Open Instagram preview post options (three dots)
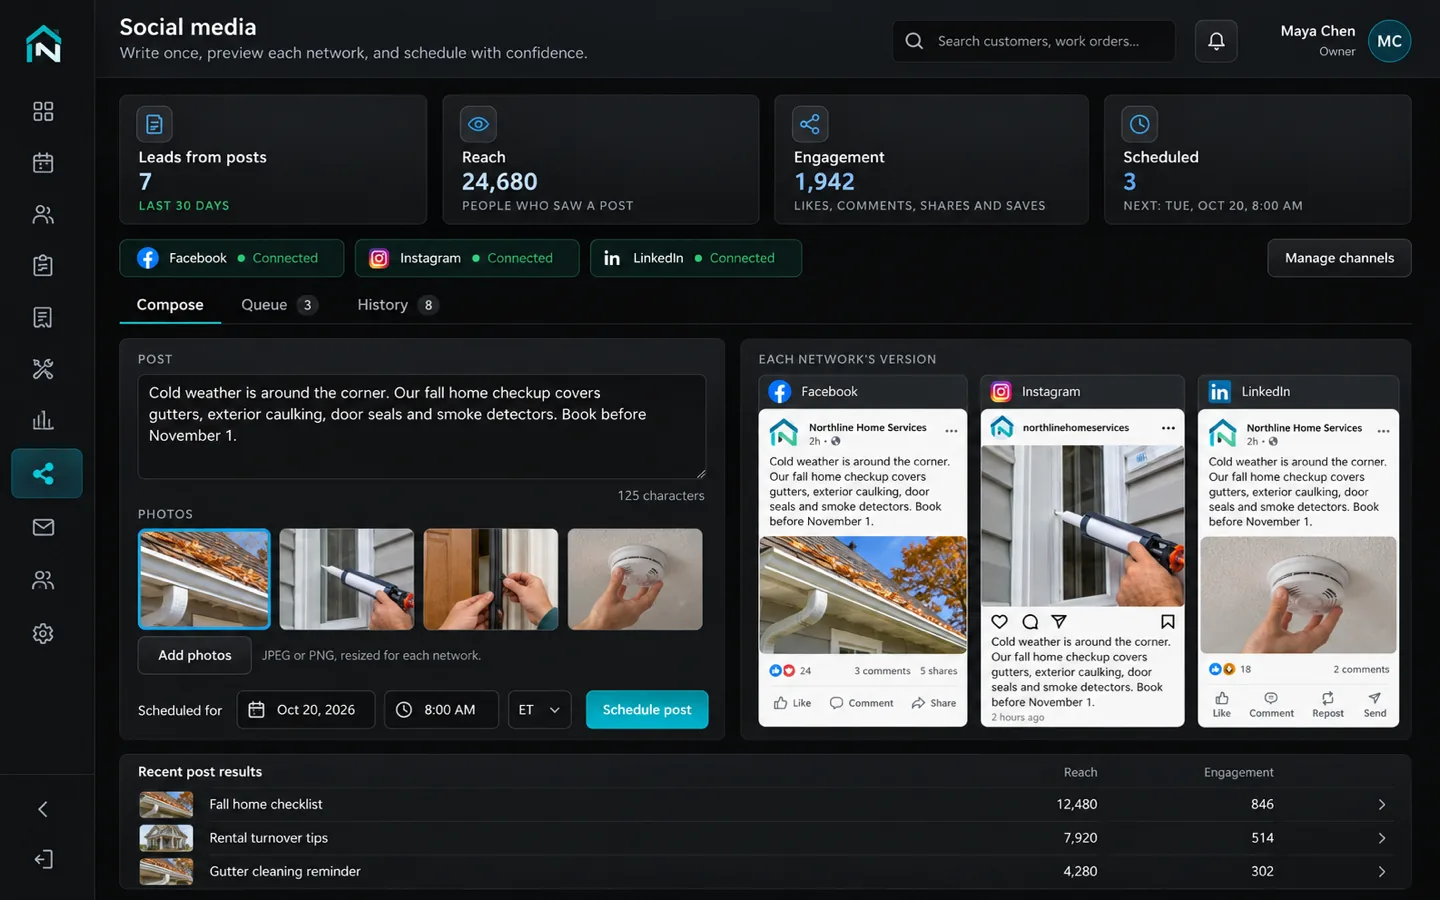 (x=1168, y=428)
